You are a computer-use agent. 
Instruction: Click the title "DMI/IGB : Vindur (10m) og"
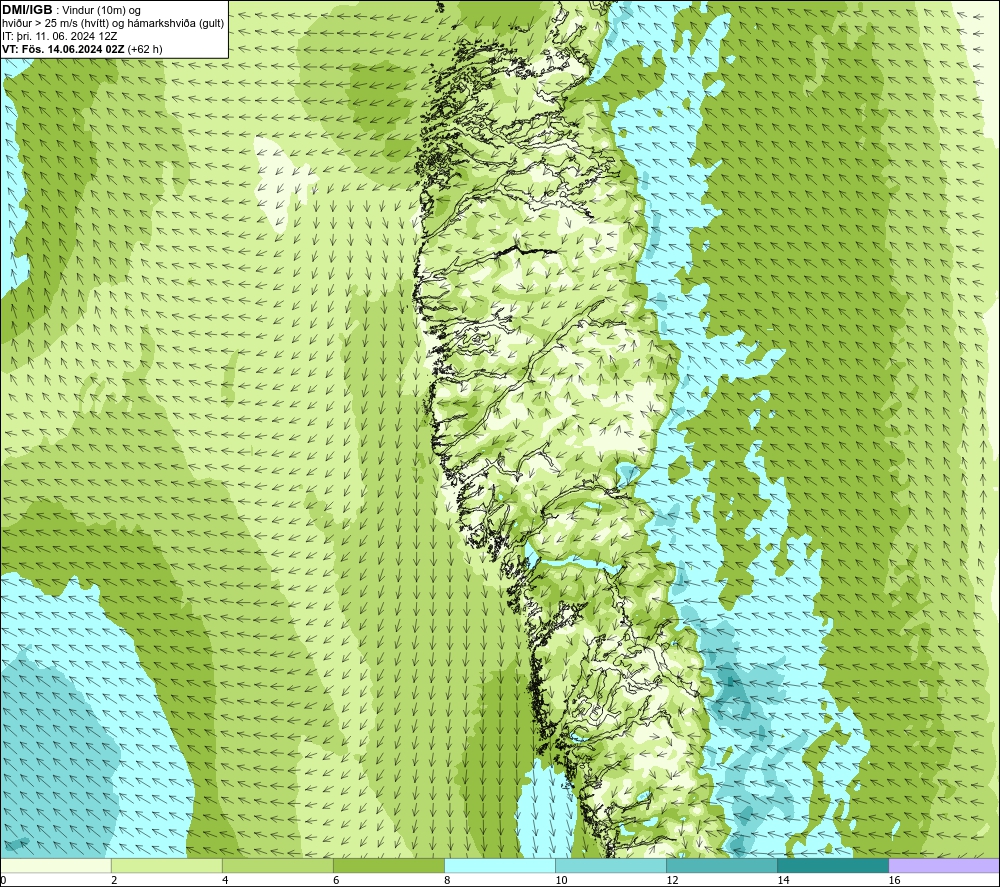[x=71, y=10]
